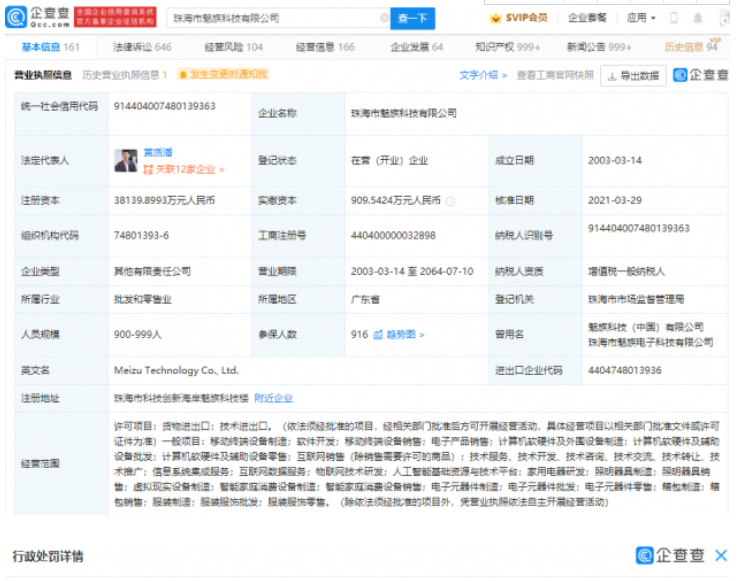Select English name Meizu Technology Co., Ltd.
Image resolution: width=752 pixels, height=581 pixels.
click(176, 370)
